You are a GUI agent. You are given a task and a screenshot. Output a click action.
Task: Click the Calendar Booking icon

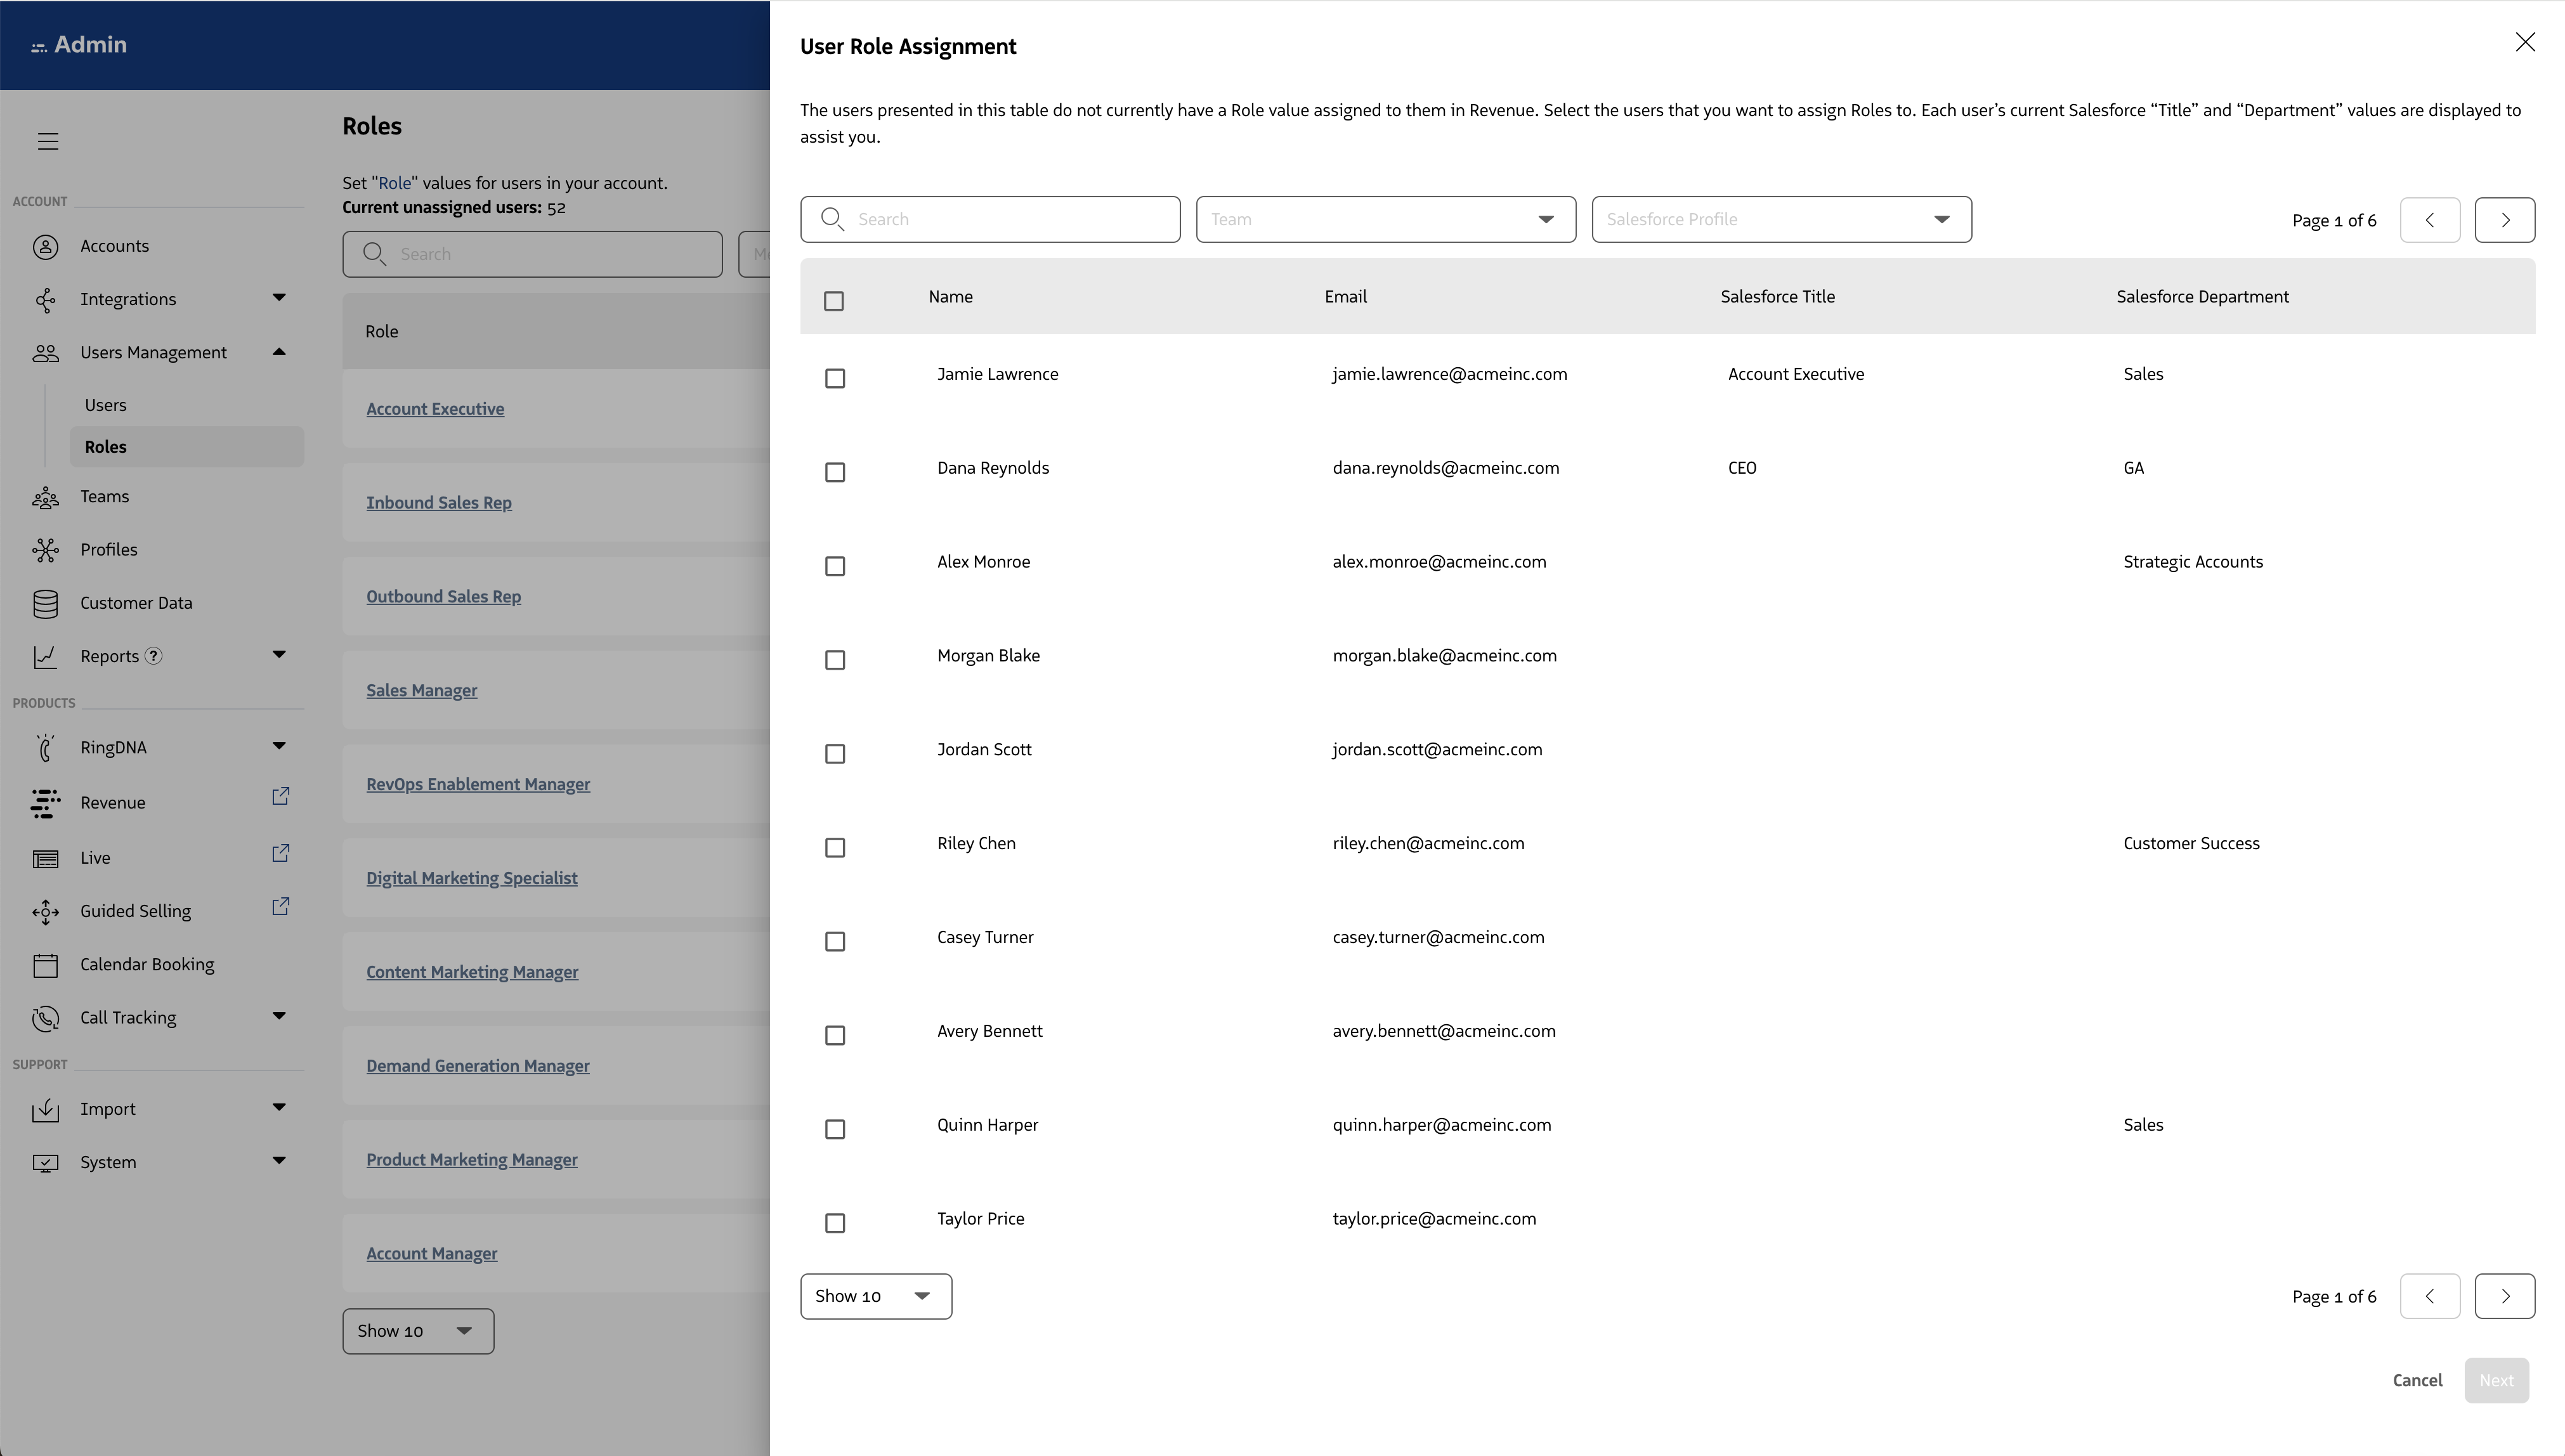(46, 965)
